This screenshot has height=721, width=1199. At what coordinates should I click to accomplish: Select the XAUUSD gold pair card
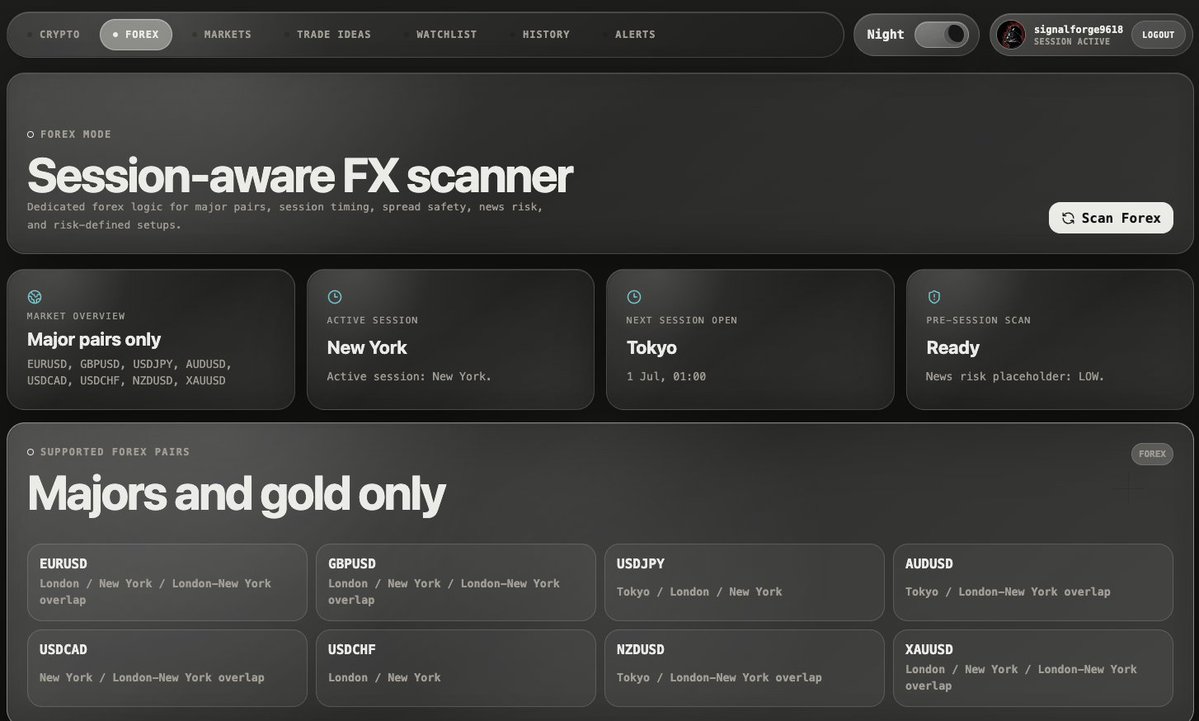pyautogui.click(x=1033, y=667)
